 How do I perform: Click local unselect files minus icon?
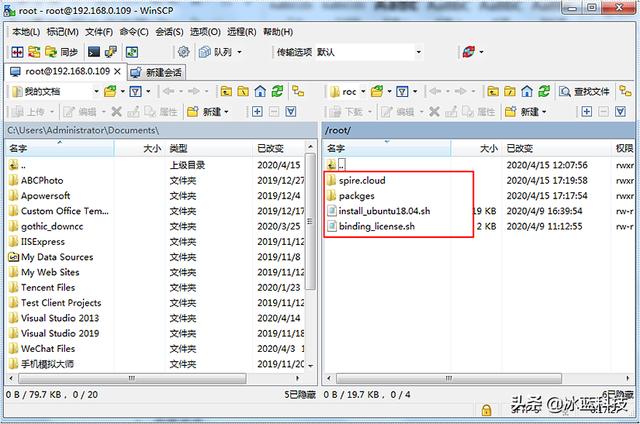click(x=274, y=112)
